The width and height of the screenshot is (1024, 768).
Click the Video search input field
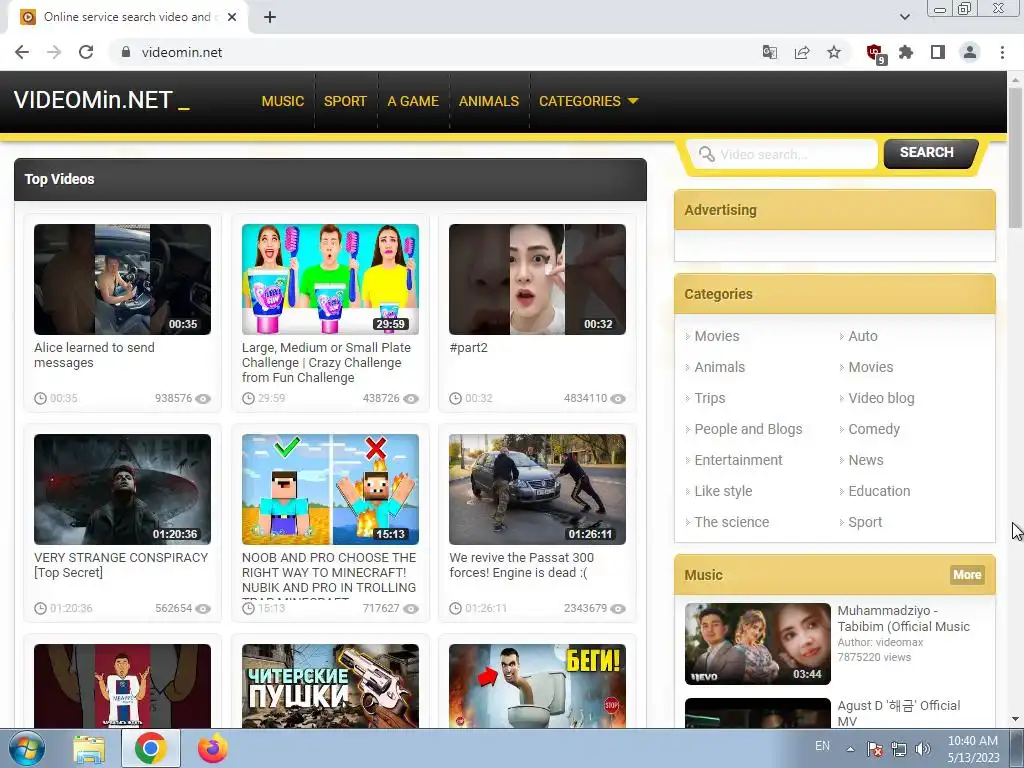click(x=782, y=154)
